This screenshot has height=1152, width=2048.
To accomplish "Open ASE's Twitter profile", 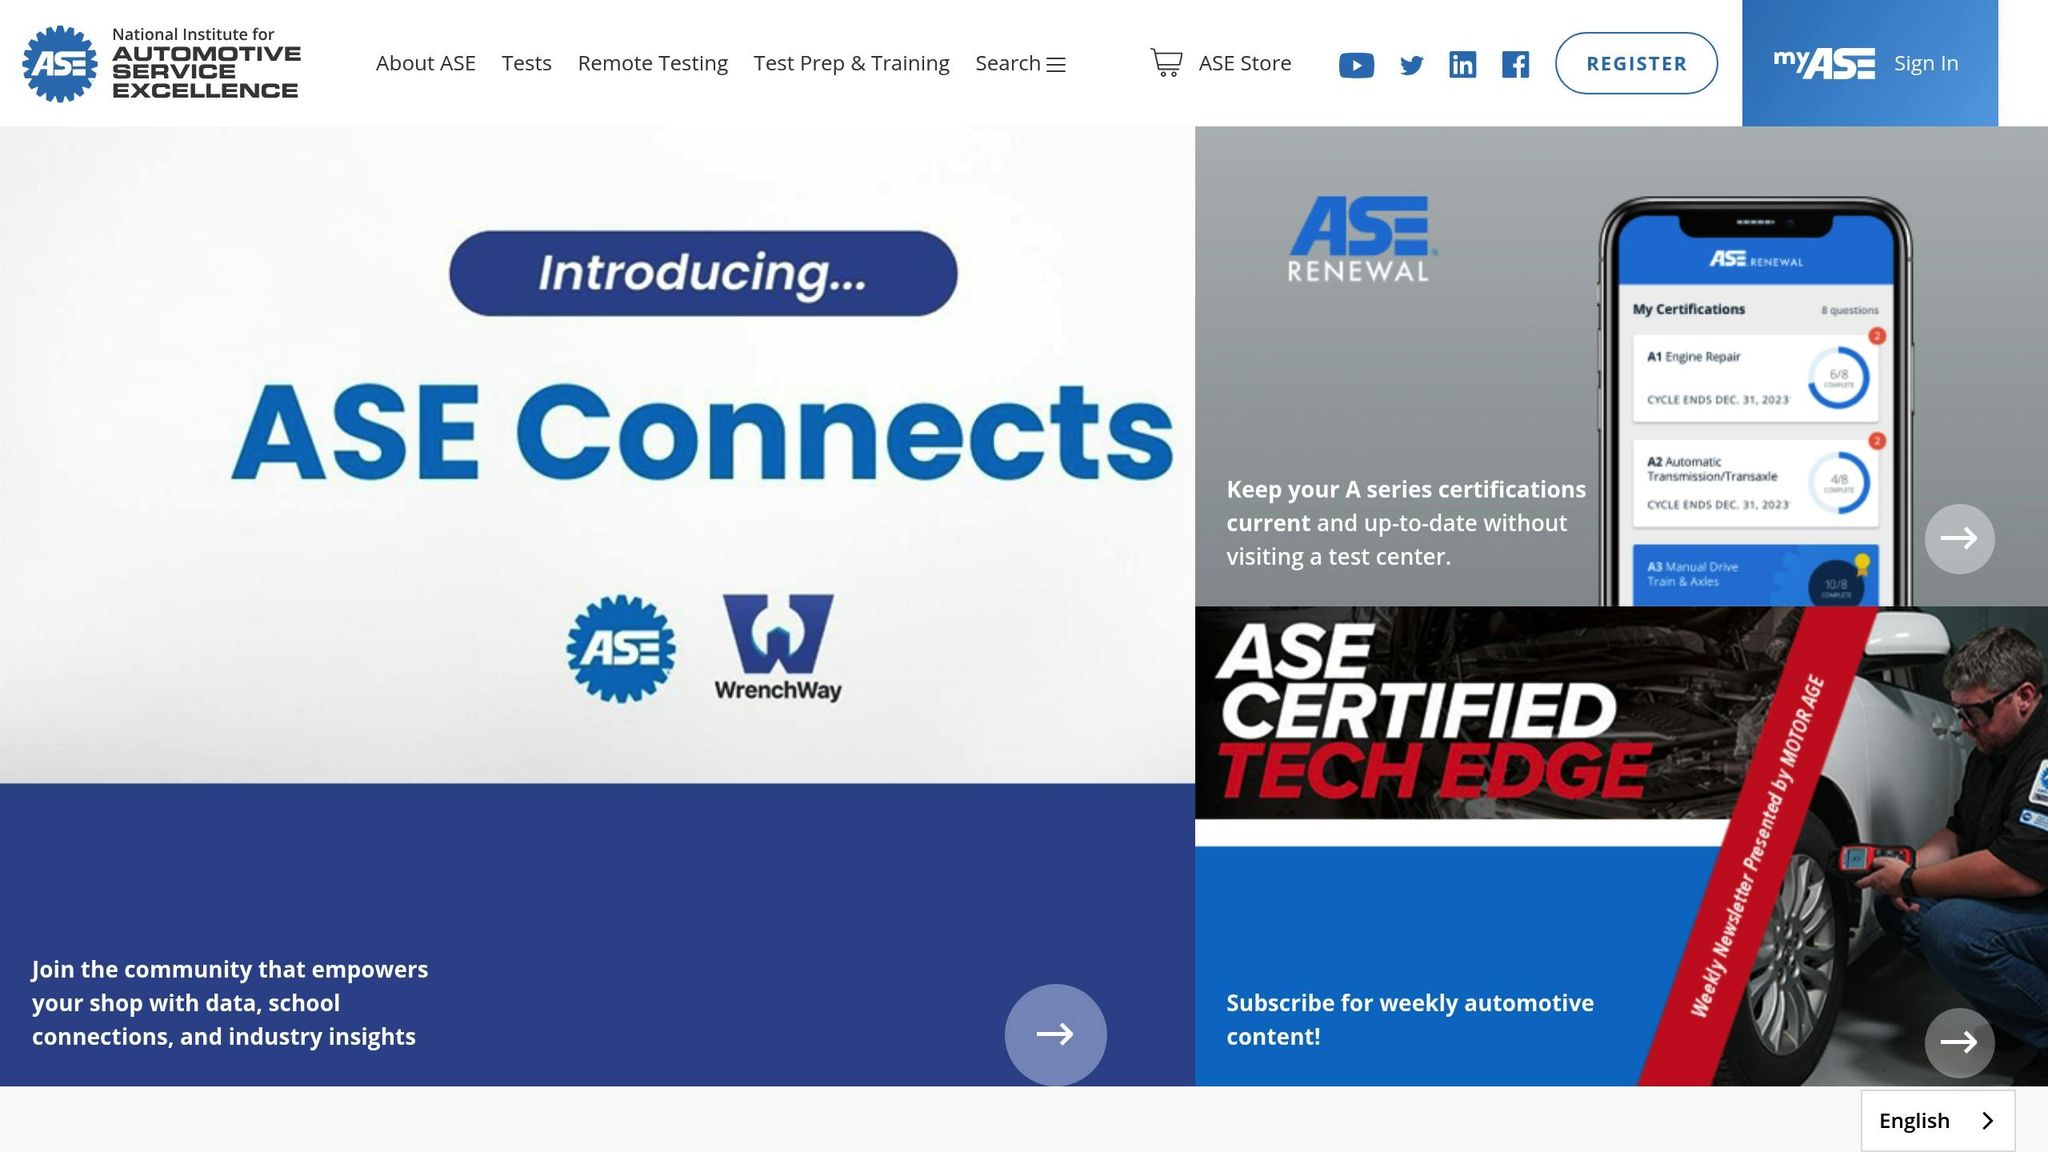I will pos(1411,64).
